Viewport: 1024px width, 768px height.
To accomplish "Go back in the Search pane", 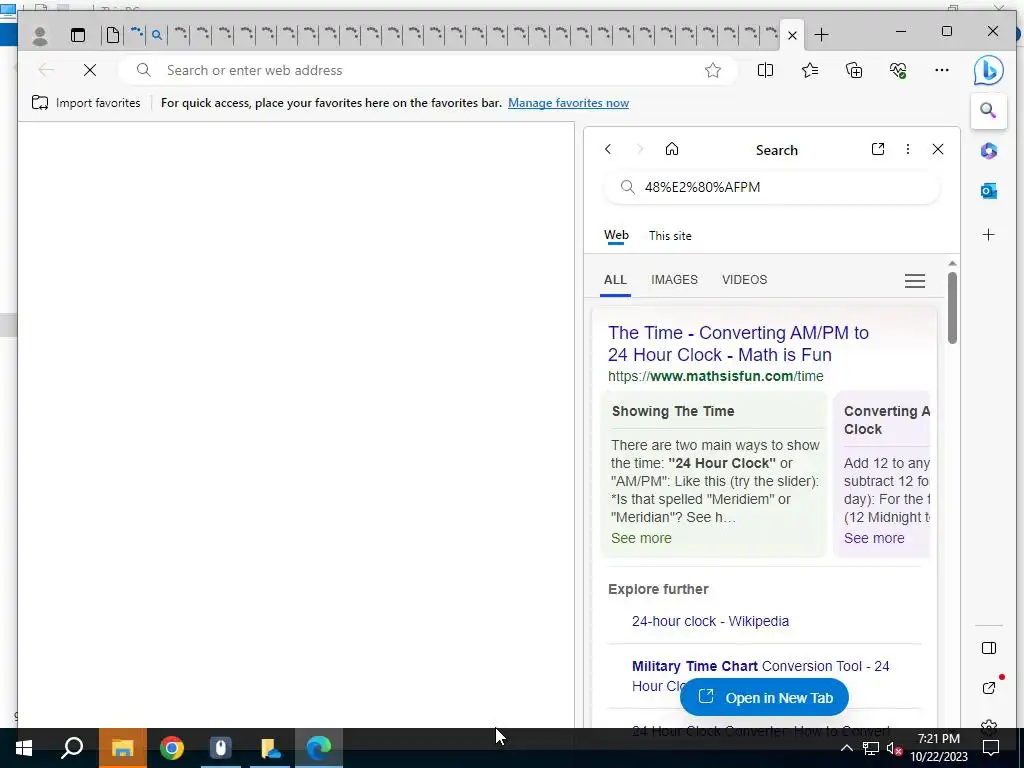I will [x=608, y=149].
